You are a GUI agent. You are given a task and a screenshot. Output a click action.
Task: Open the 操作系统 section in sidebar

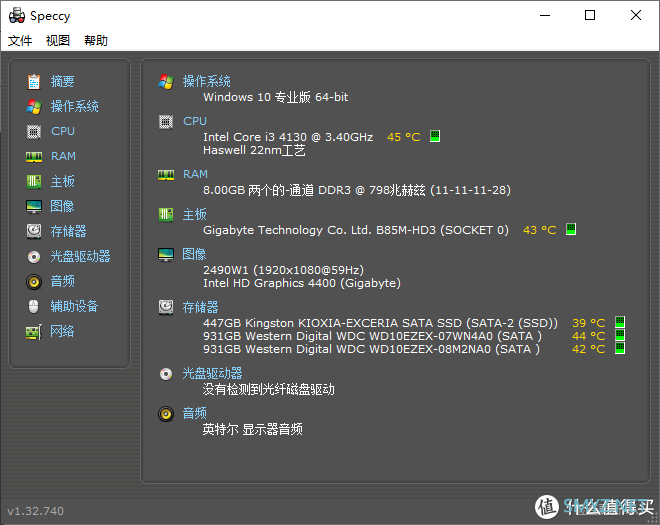[75, 106]
